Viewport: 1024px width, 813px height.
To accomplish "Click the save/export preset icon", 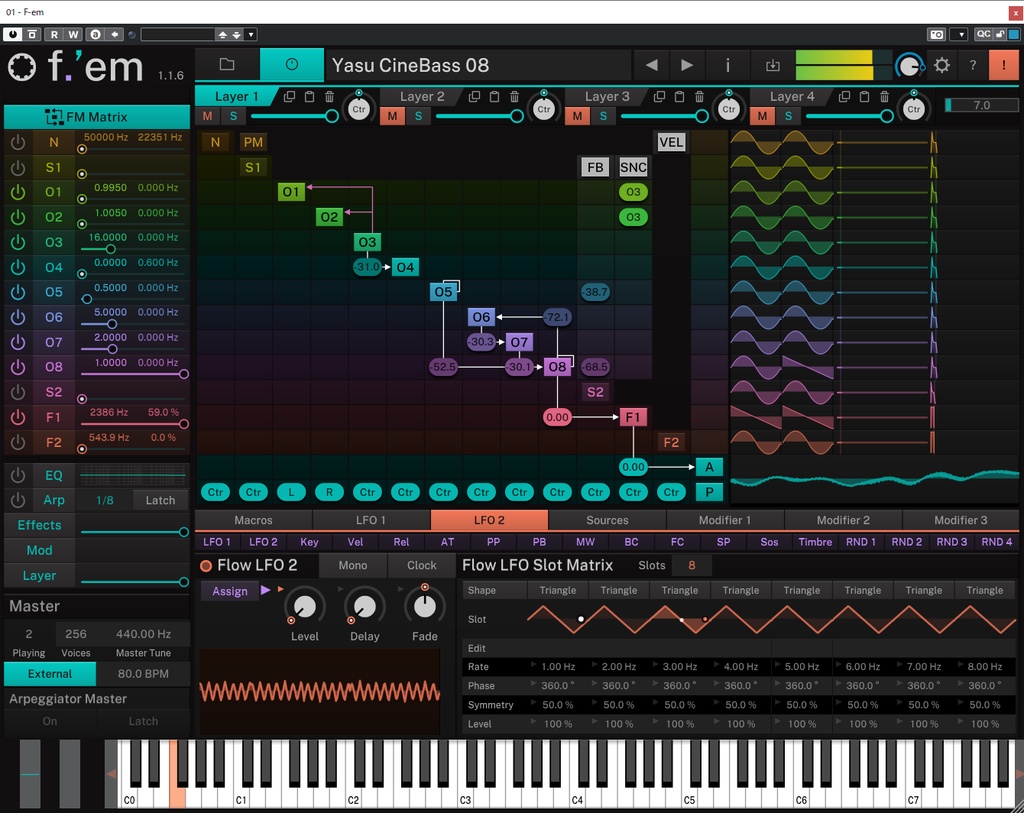I will coord(772,64).
